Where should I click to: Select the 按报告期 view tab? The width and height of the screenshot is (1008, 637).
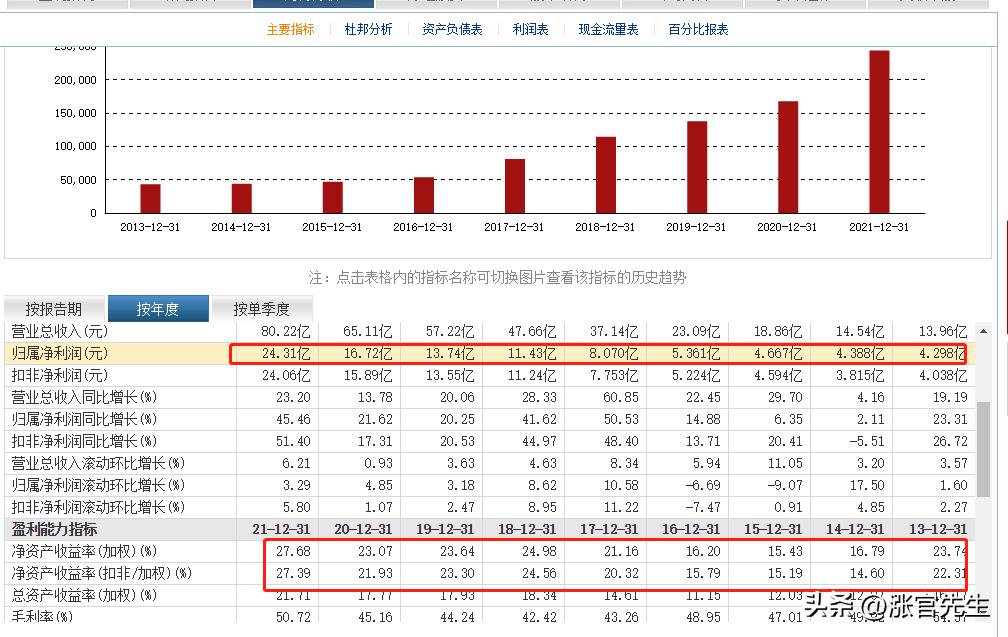tap(54, 309)
